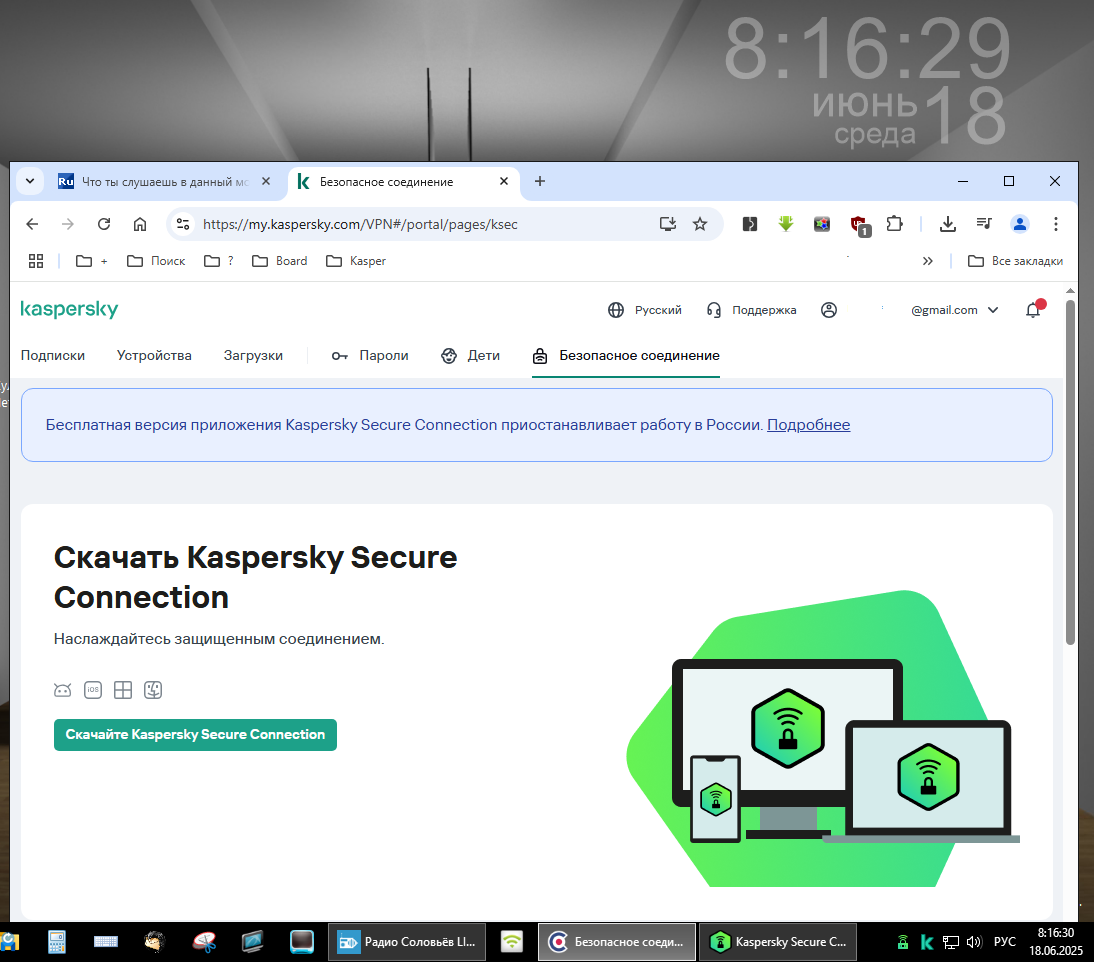The height and width of the screenshot is (962, 1094).
Task: Switch to the Устройства tab
Action: [154, 355]
